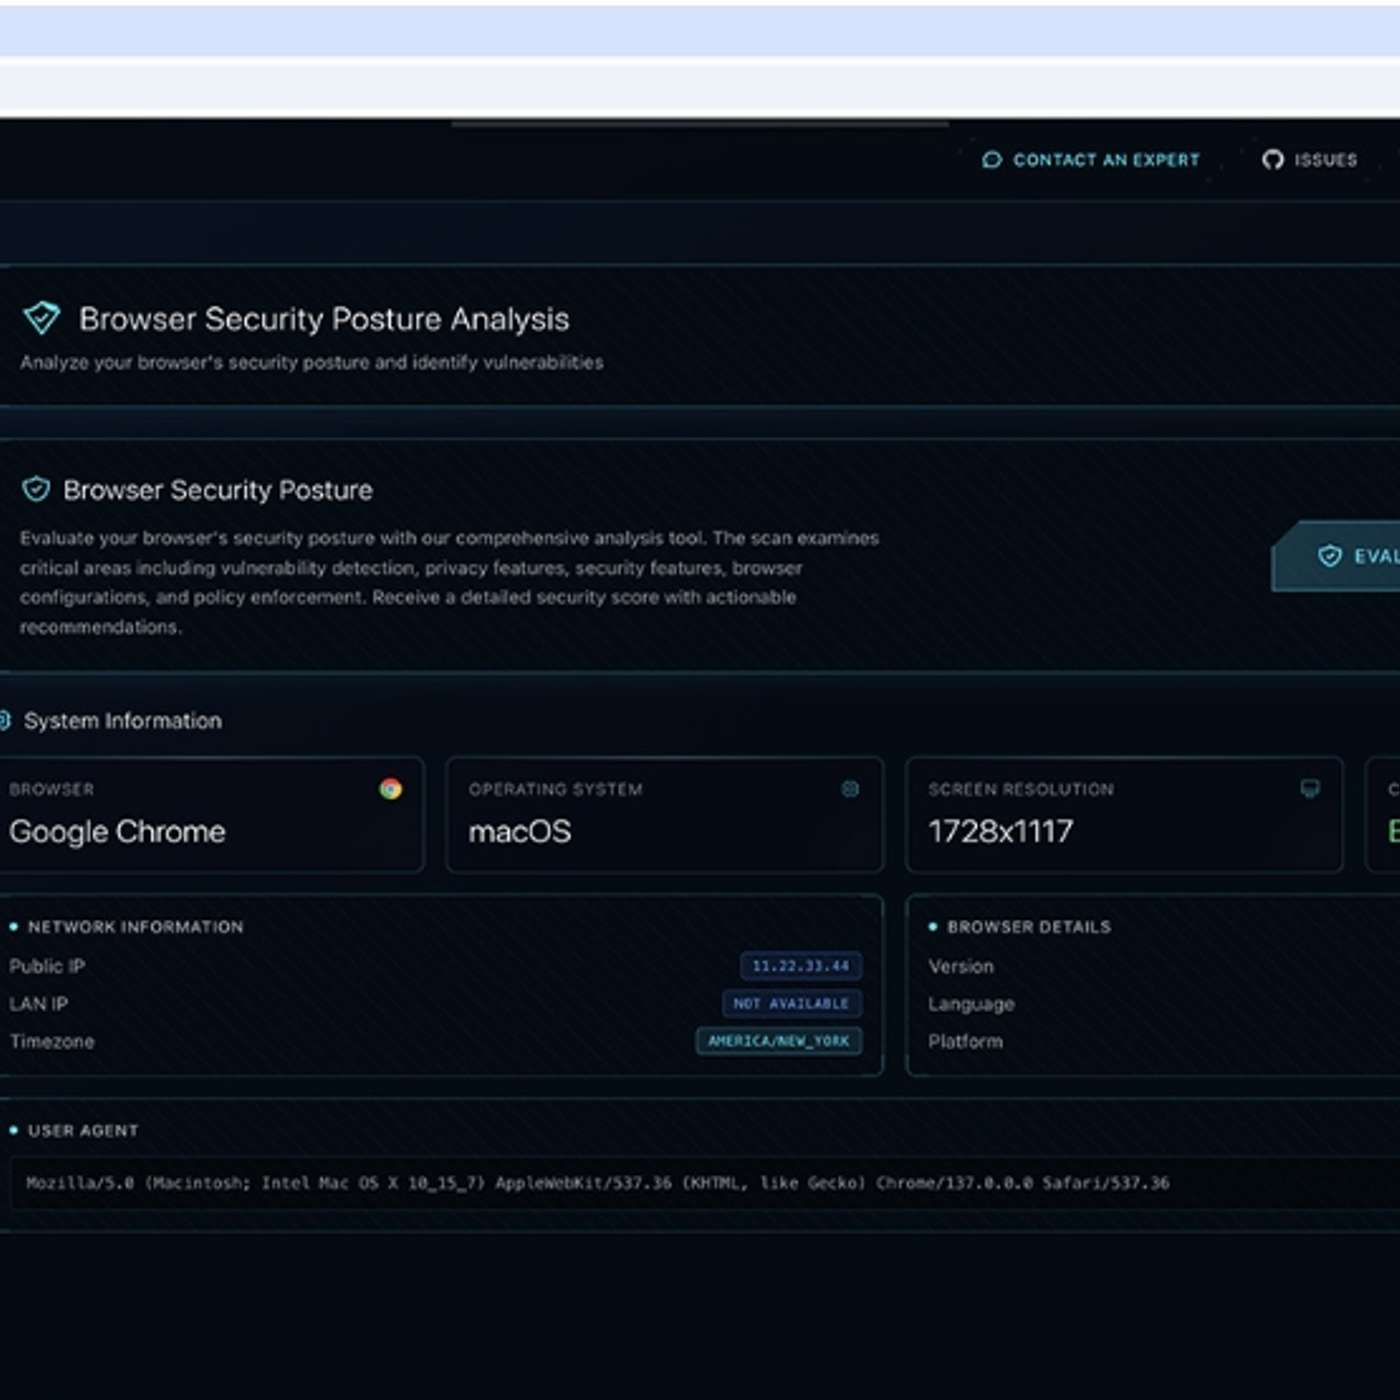The height and width of the screenshot is (1400, 1400).
Task: Click the "Analyze your browser's security posture" subtitle
Action: coord(311,362)
